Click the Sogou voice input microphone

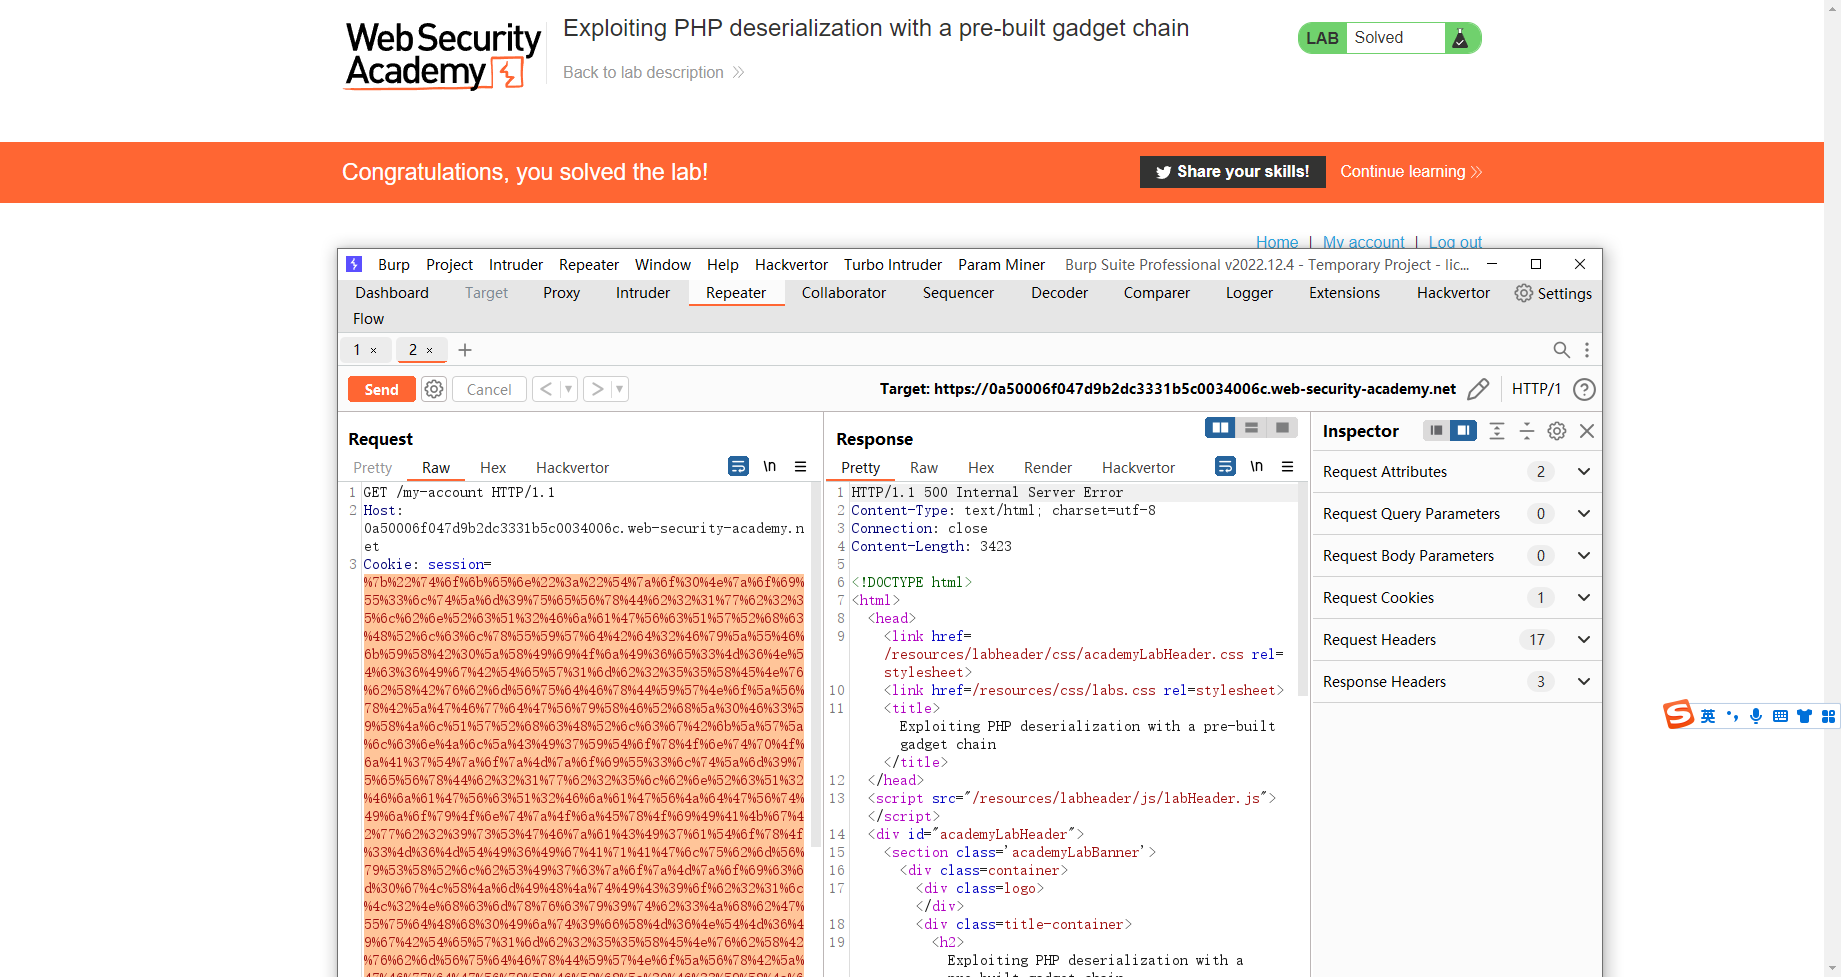[x=1756, y=716]
